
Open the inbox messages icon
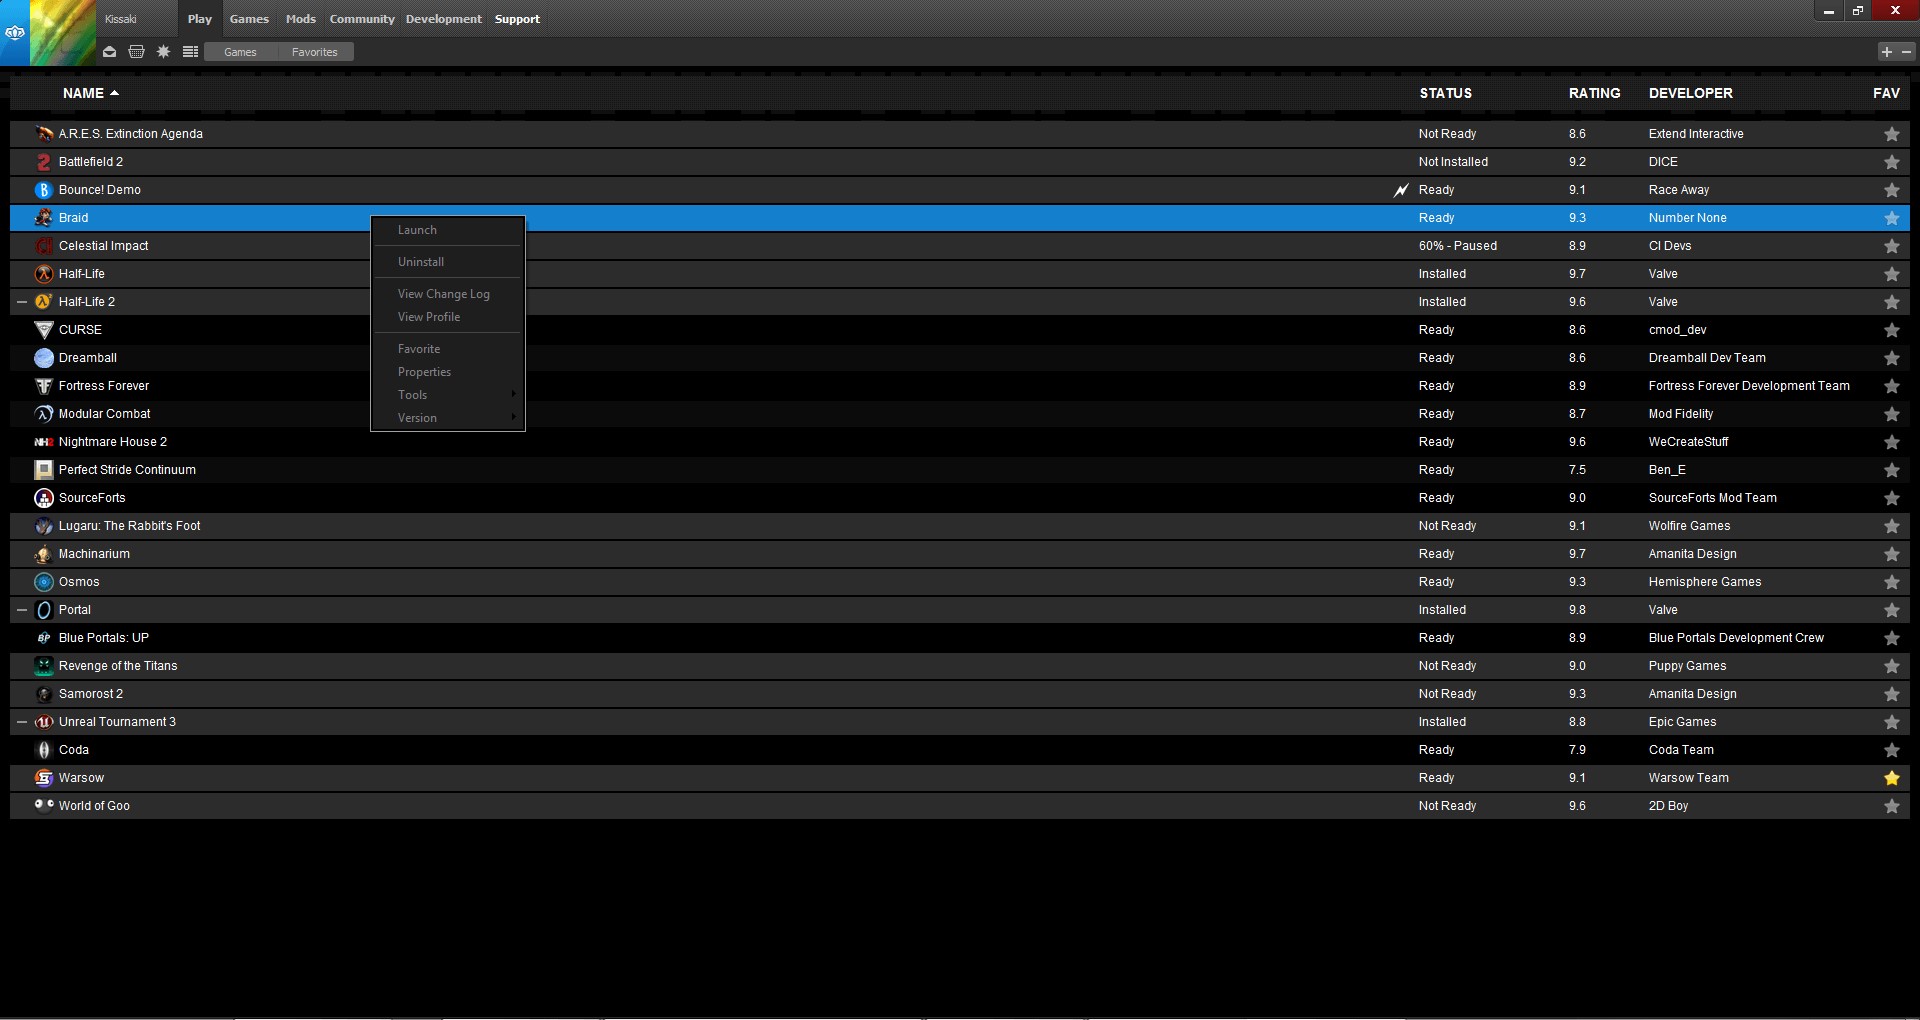(x=109, y=52)
